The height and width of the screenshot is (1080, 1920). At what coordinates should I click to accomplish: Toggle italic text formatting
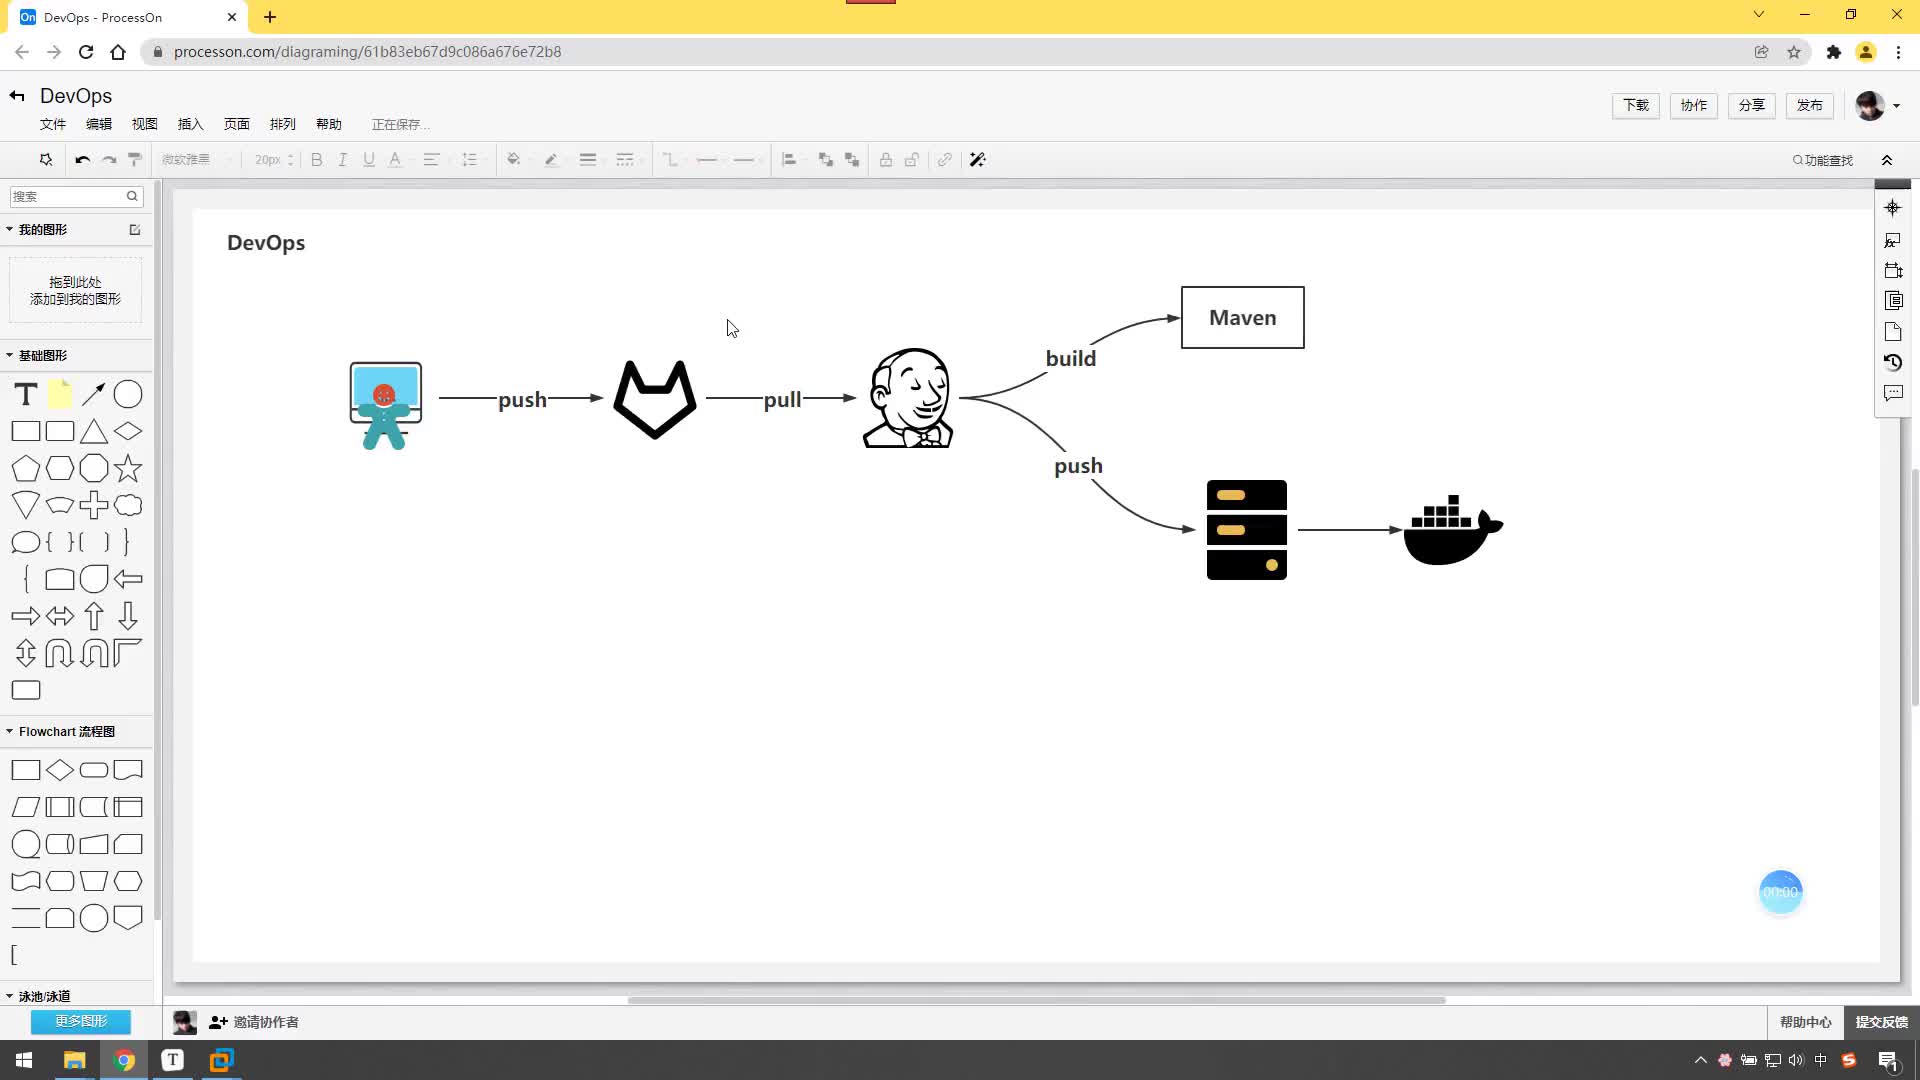point(342,160)
